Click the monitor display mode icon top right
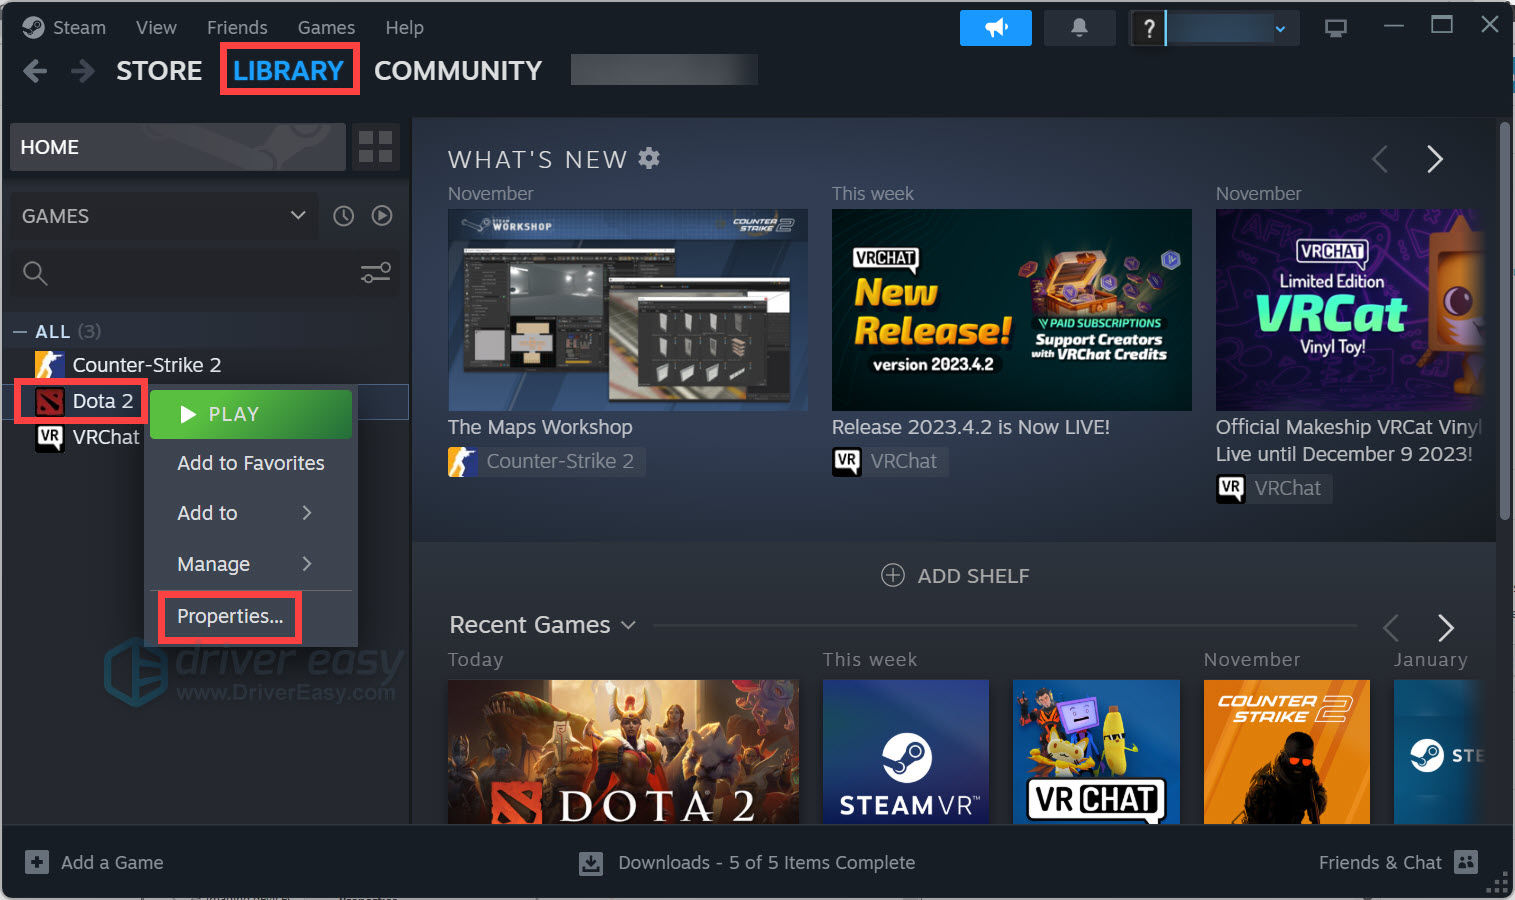This screenshot has height=900, width=1515. pos(1335,27)
